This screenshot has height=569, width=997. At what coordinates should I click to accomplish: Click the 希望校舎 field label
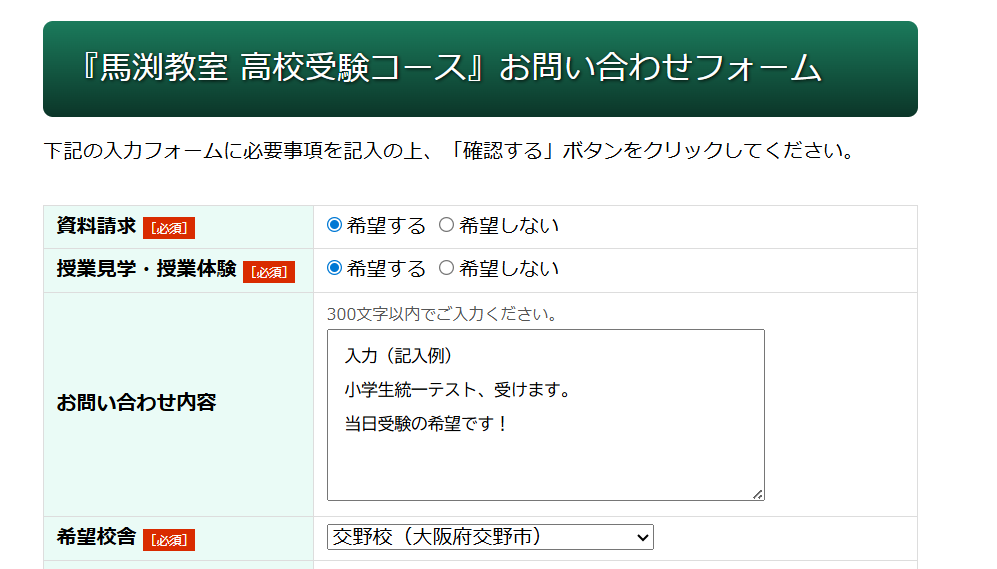[x=96, y=538]
